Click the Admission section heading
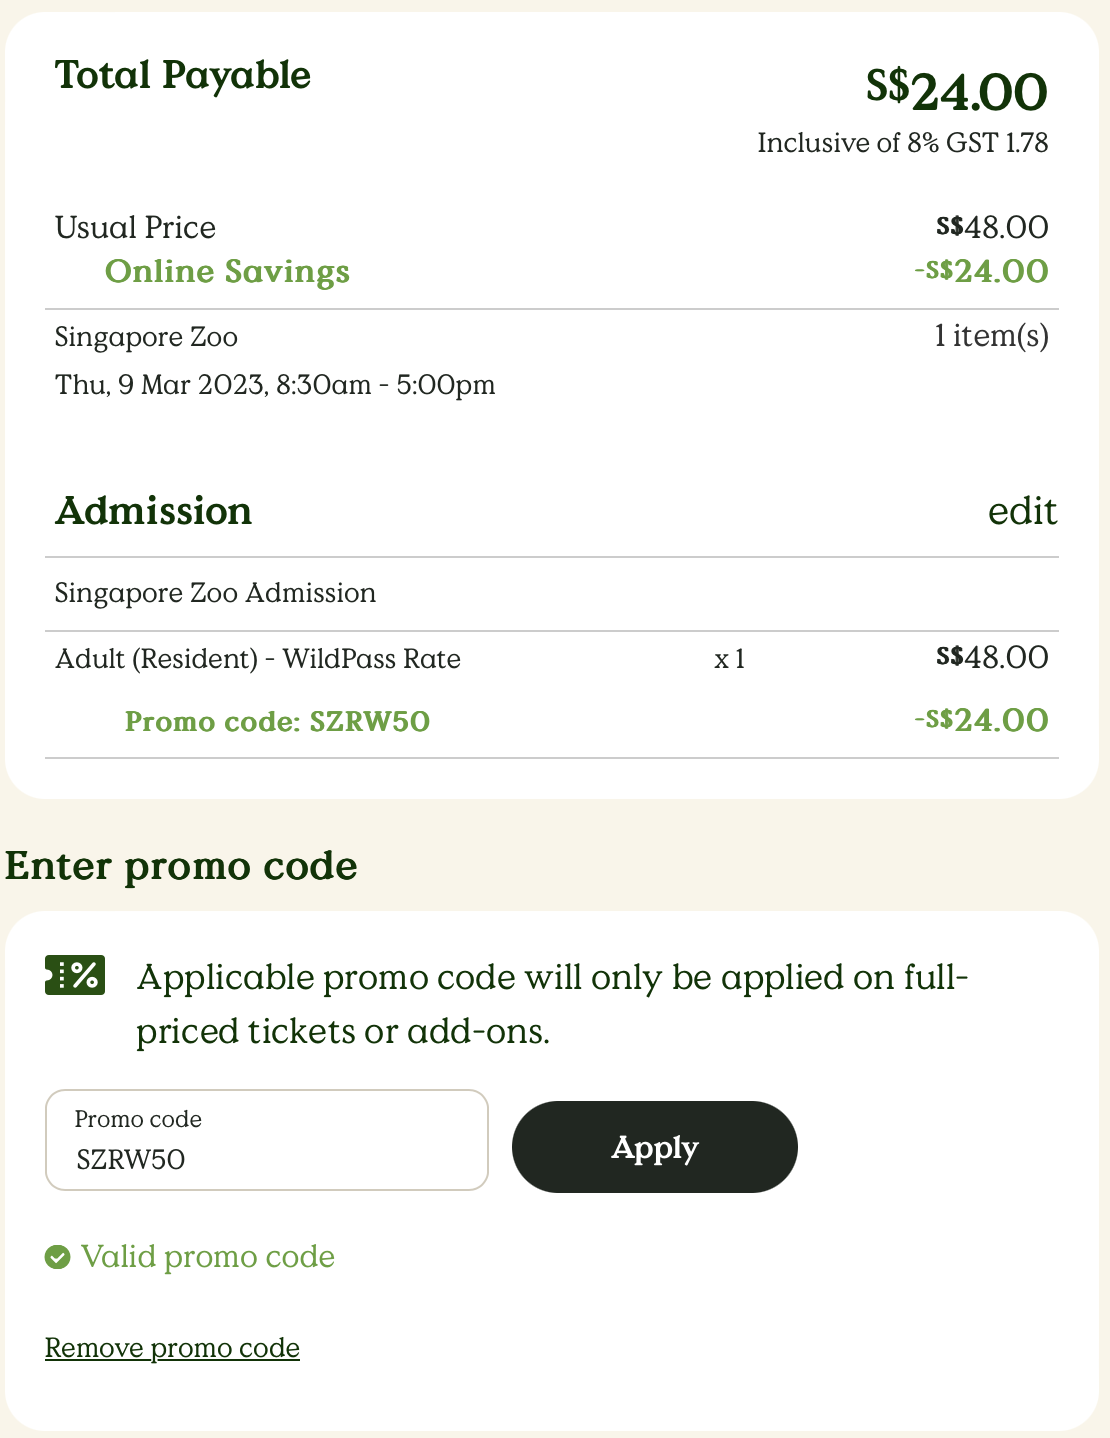 153,511
